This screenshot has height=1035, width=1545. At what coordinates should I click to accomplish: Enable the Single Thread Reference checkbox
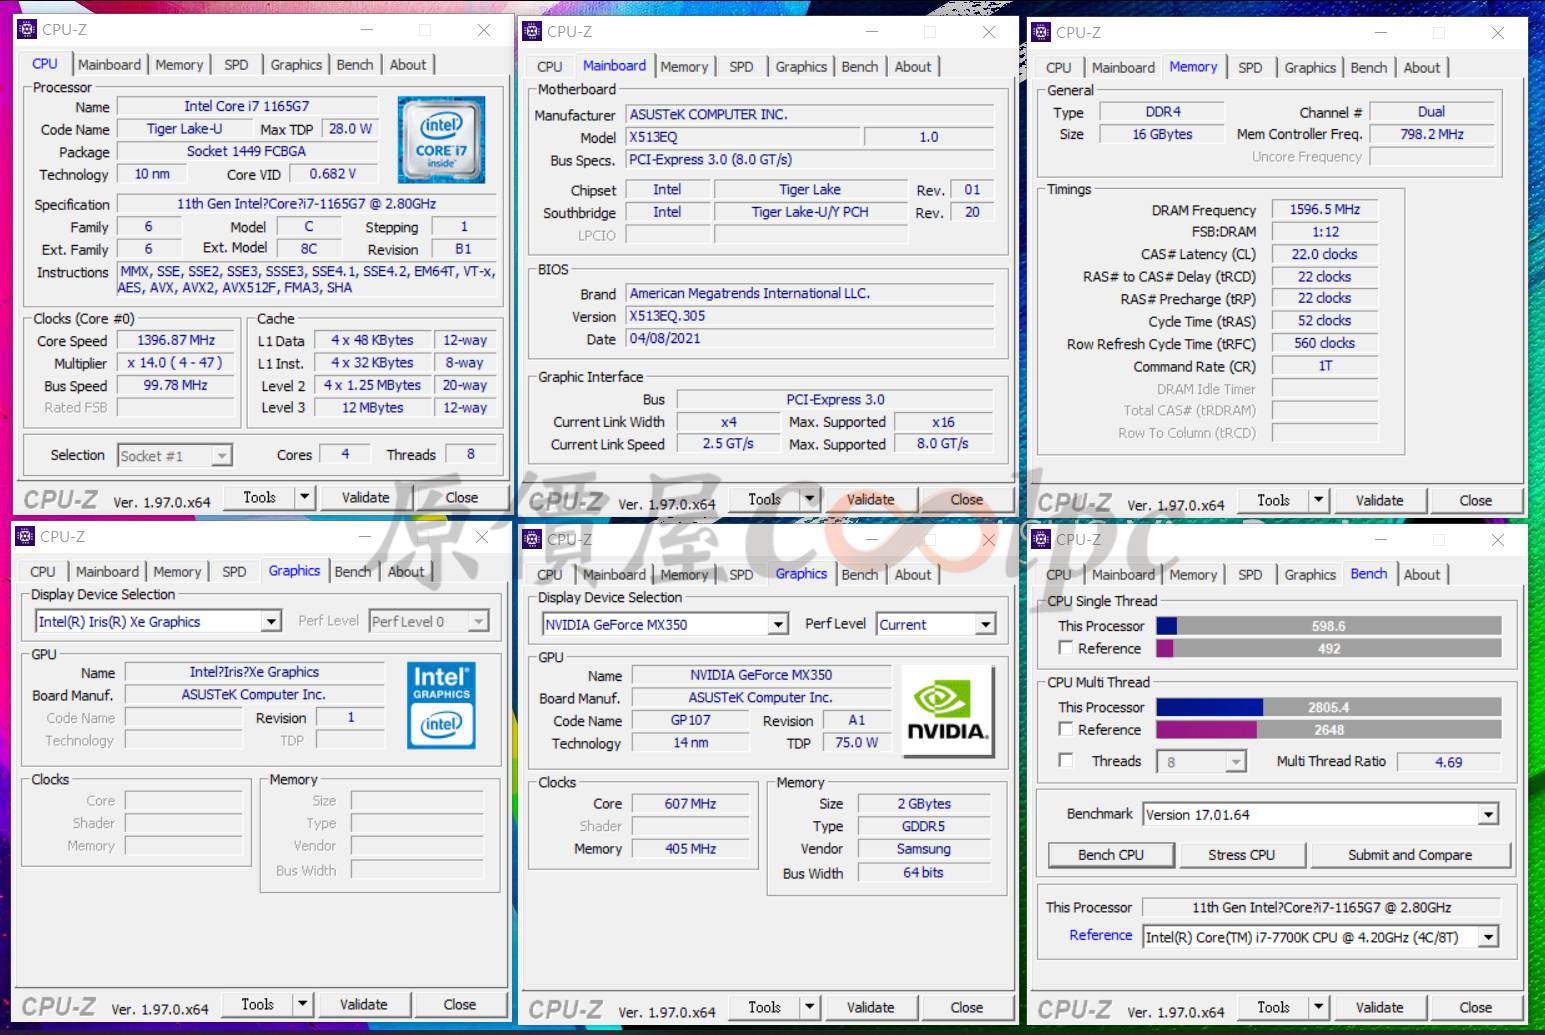[1066, 648]
